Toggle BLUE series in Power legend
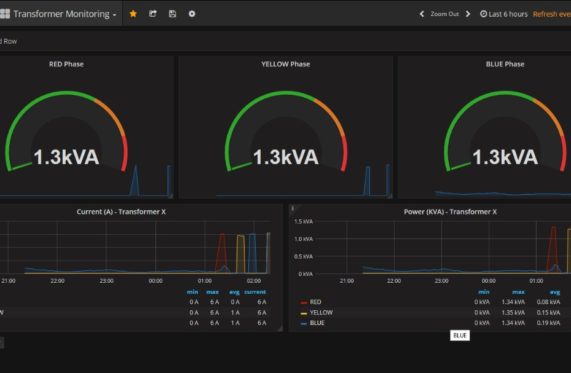 click(x=317, y=323)
